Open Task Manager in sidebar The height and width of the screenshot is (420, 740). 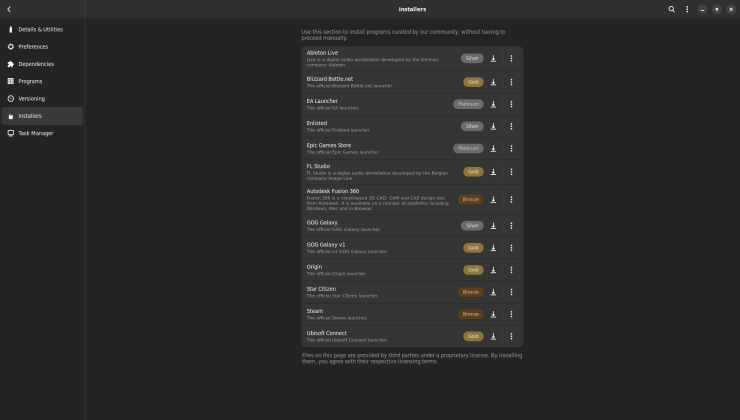42,133
